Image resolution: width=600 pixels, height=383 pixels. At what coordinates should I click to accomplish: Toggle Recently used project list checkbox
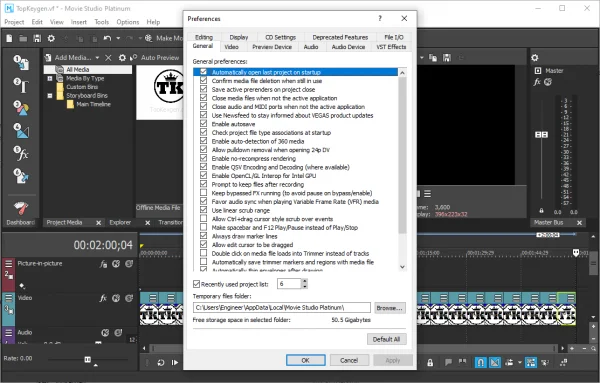[x=196, y=284]
